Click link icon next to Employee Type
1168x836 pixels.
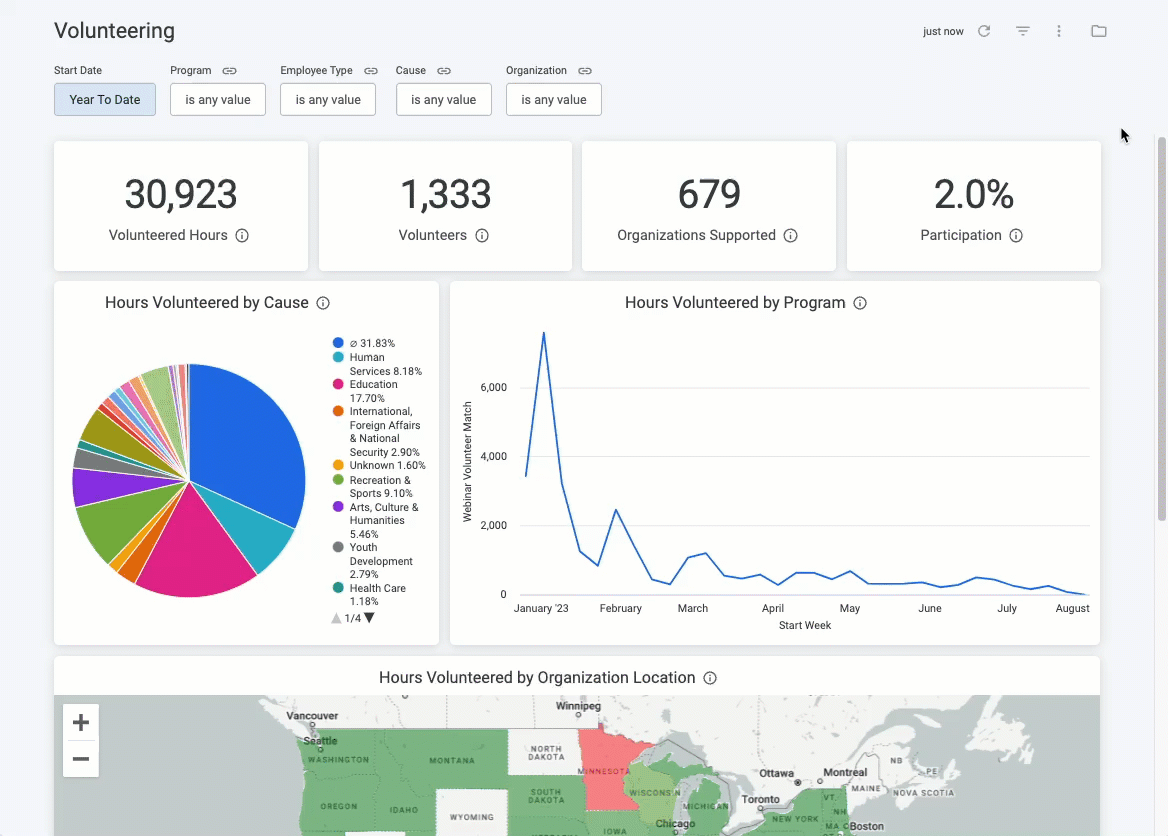[371, 71]
